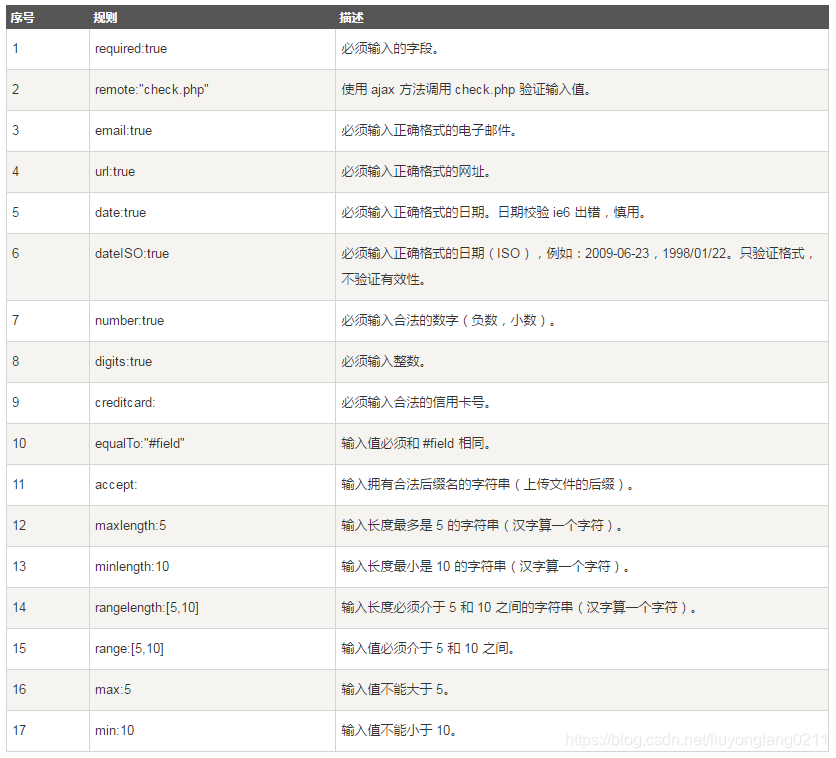The width and height of the screenshot is (836, 758).
Task: Select the max:5 rule cell
Action: tap(212, 690)
